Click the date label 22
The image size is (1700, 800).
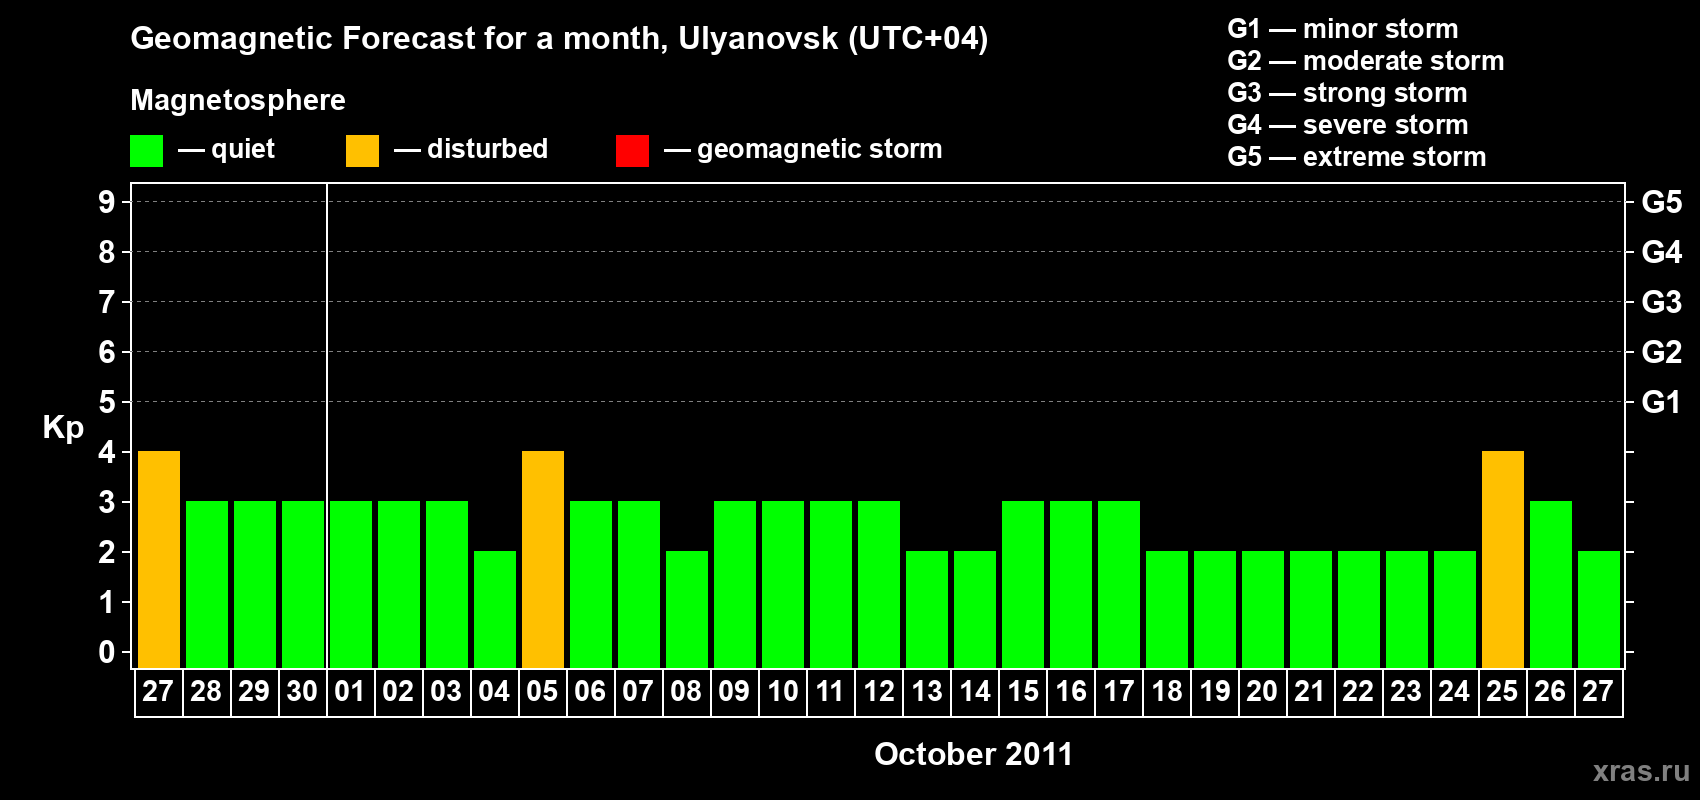click(1358, 692)
